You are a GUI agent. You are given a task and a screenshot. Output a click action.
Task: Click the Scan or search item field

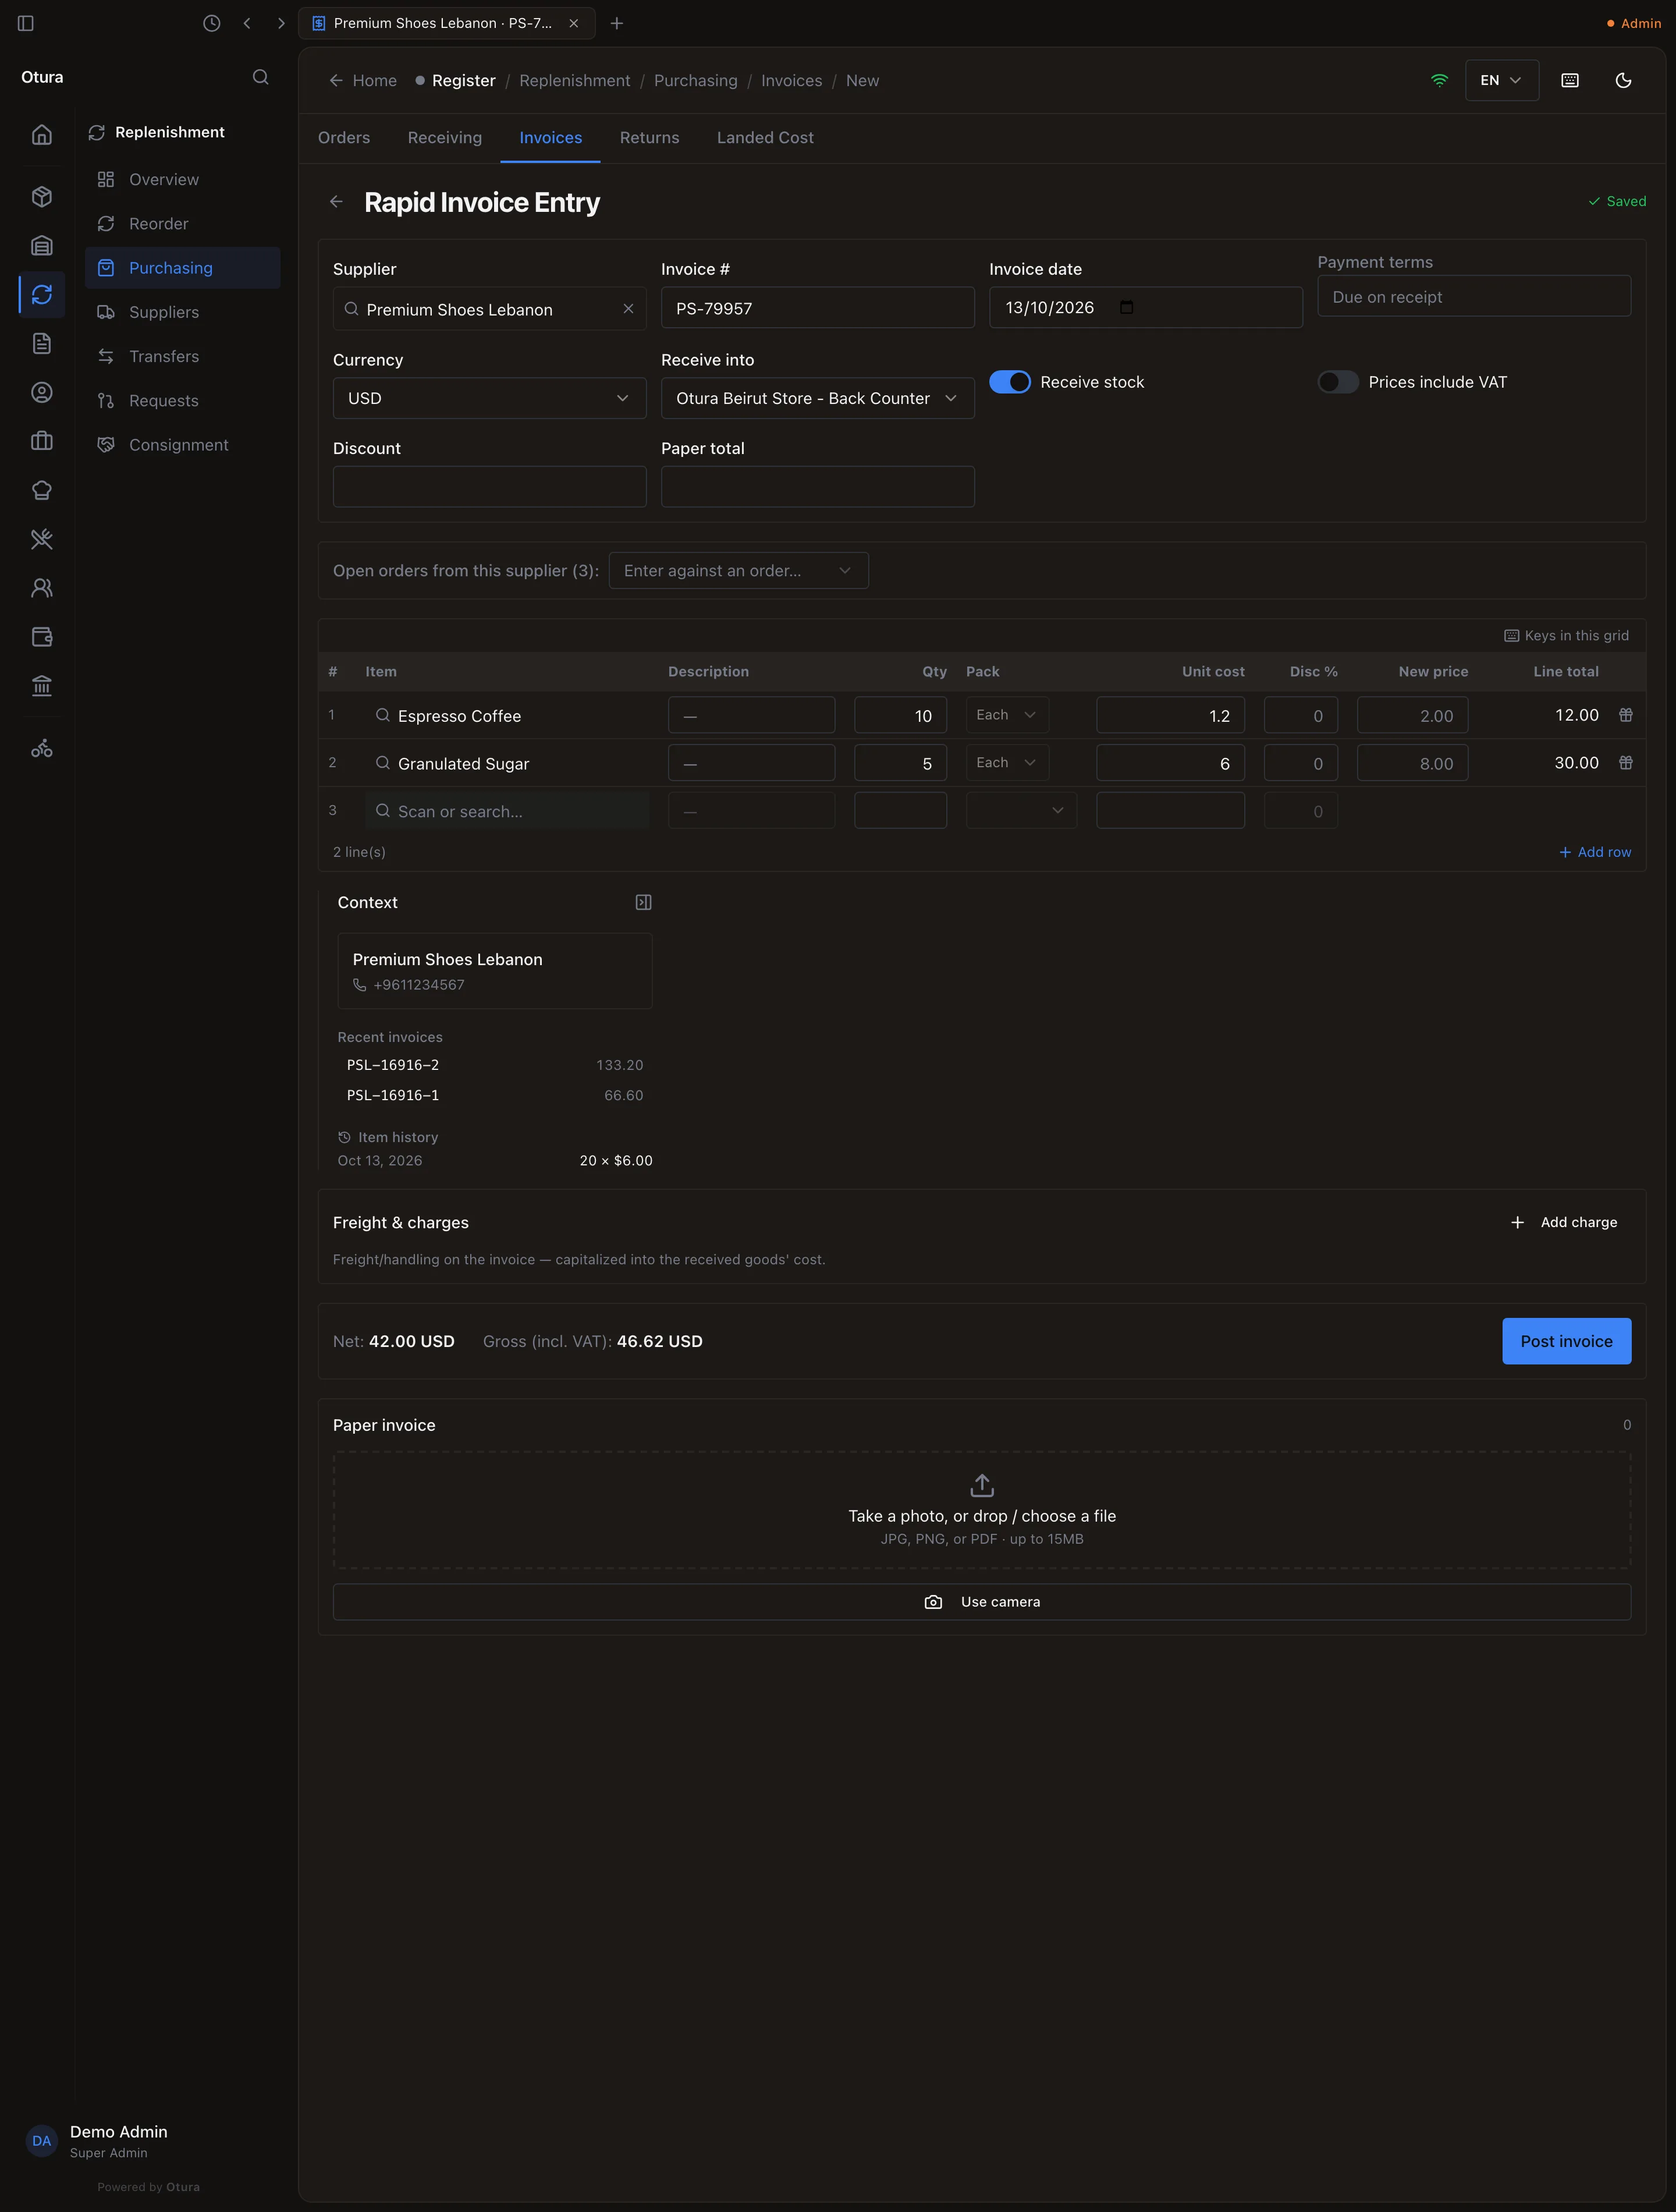tap(507, 811)
